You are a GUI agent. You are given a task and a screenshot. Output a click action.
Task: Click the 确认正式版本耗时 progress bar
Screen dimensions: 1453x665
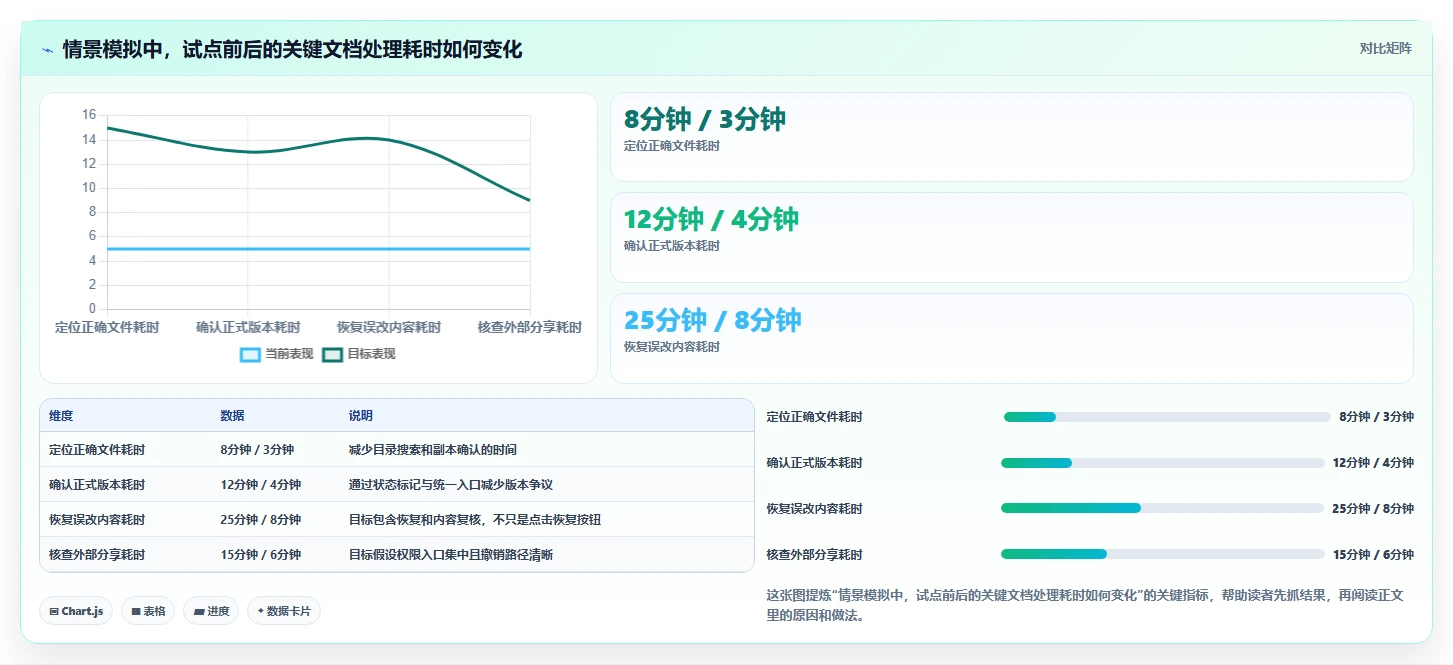click(x=1163, y=463)
